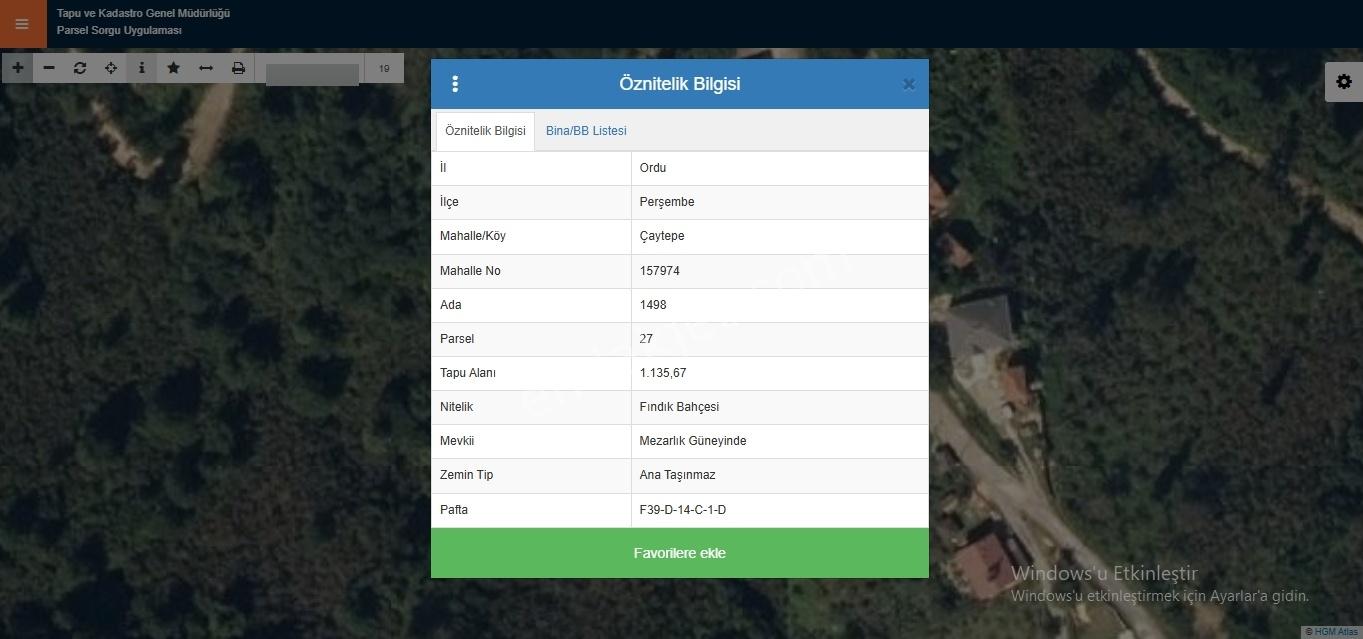Click the greyed coordinate field in the toolbar
Image resolution: width=1363 pixels, height=639 pixels.
312,75
